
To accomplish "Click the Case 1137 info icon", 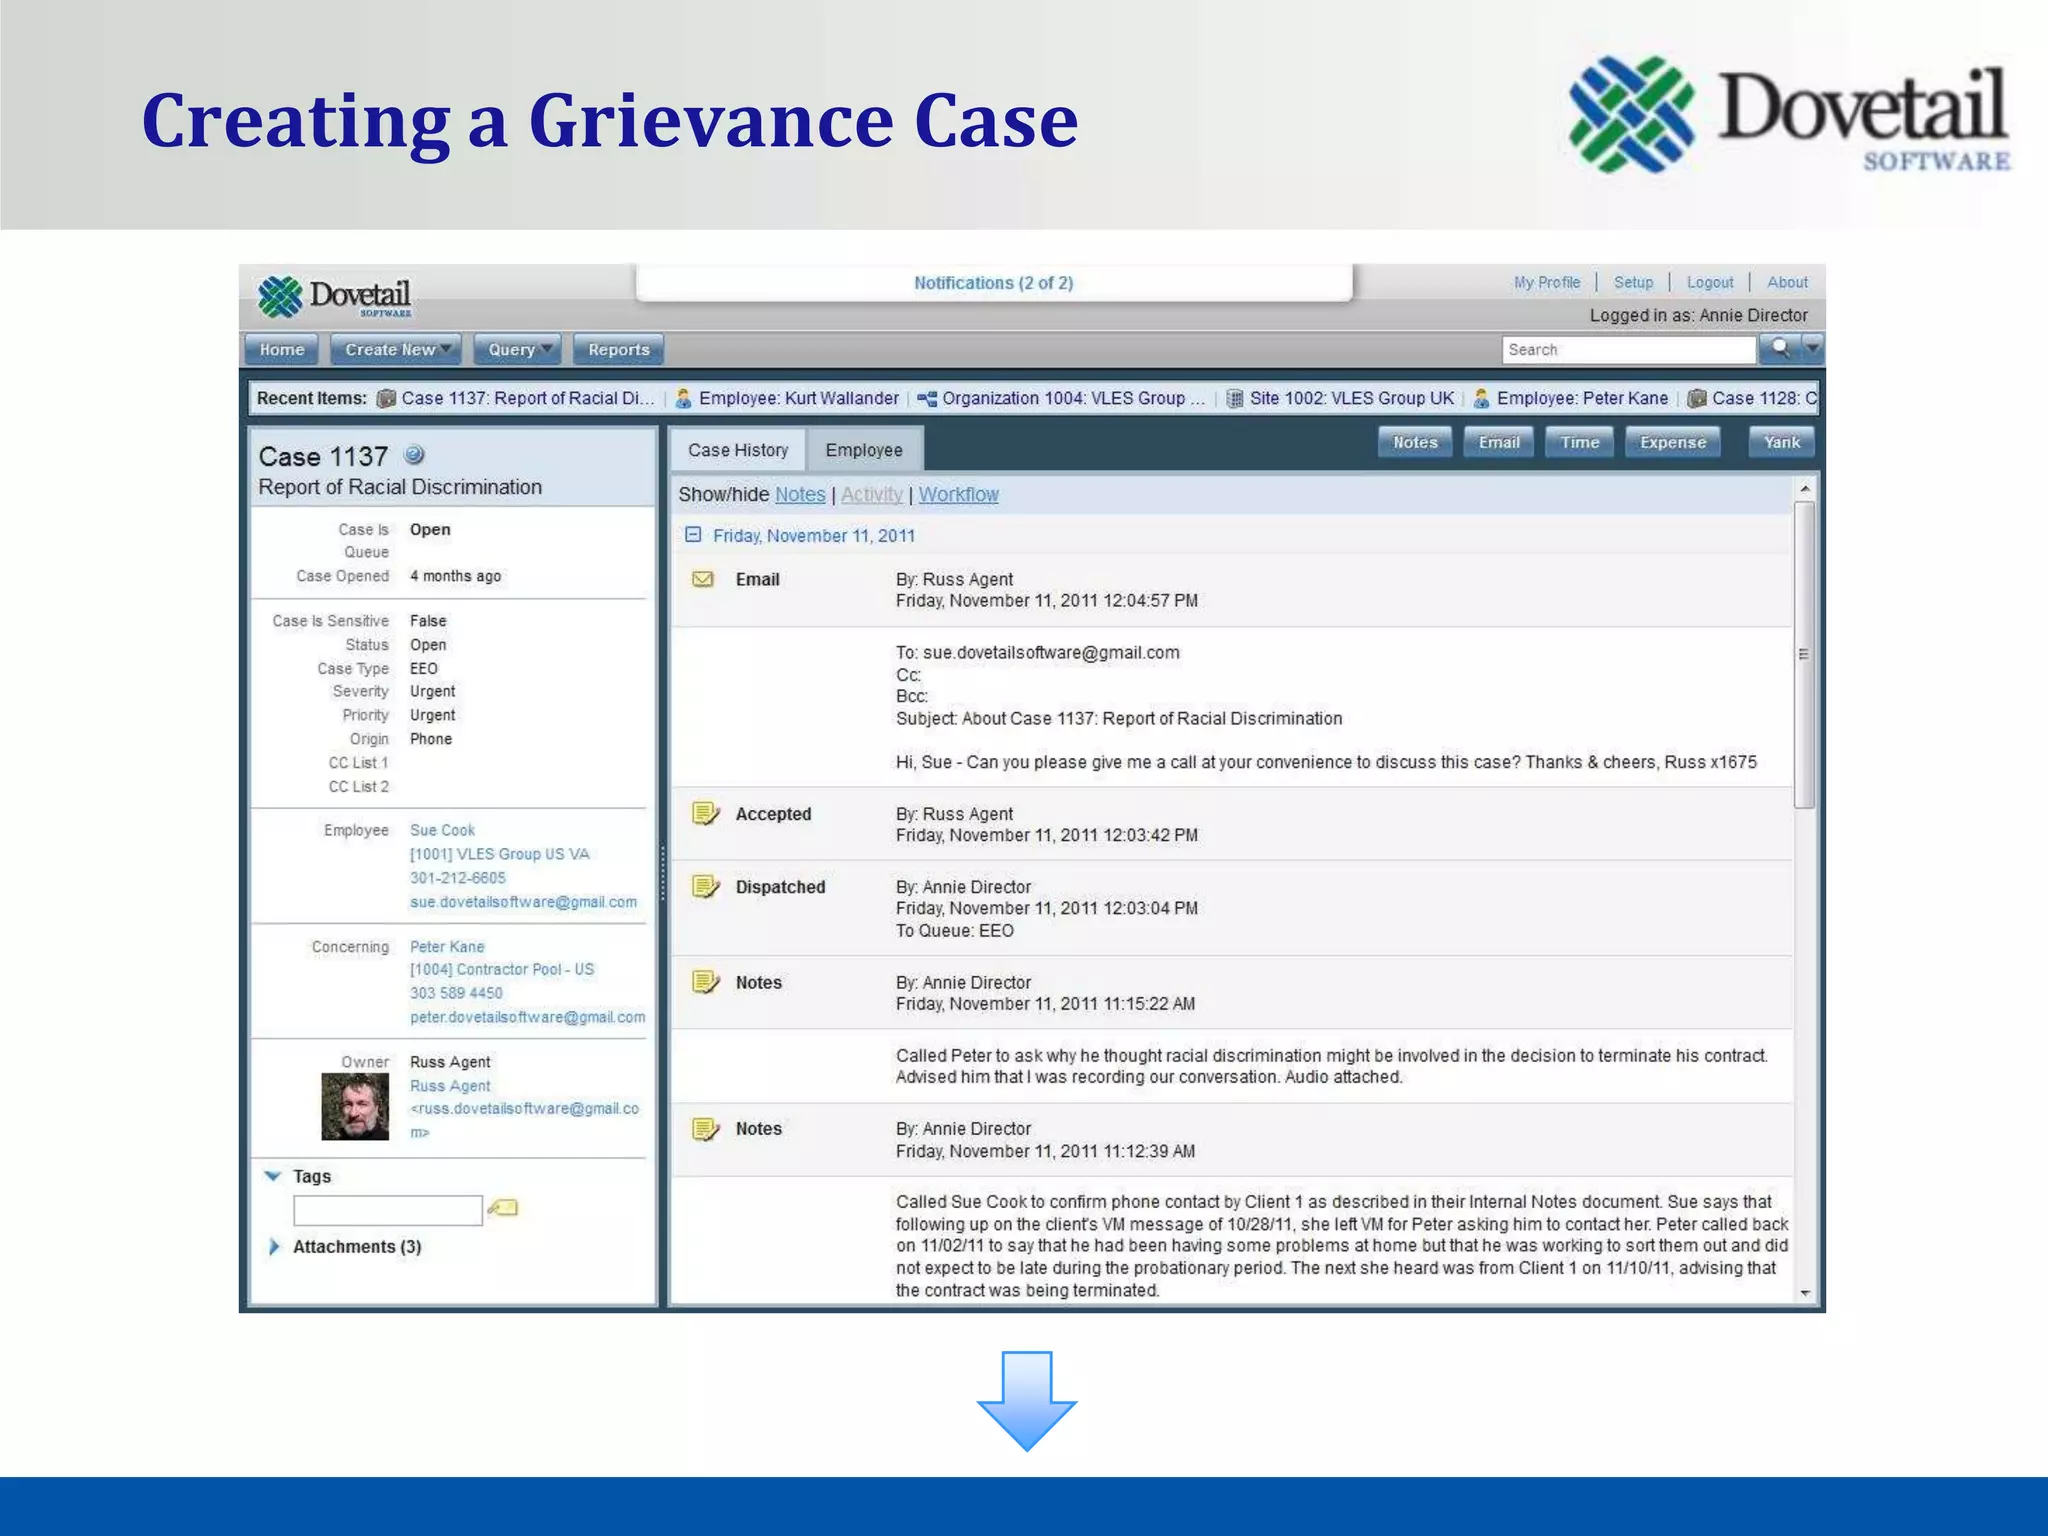I will pyautogui.click(x=414, y=455).
